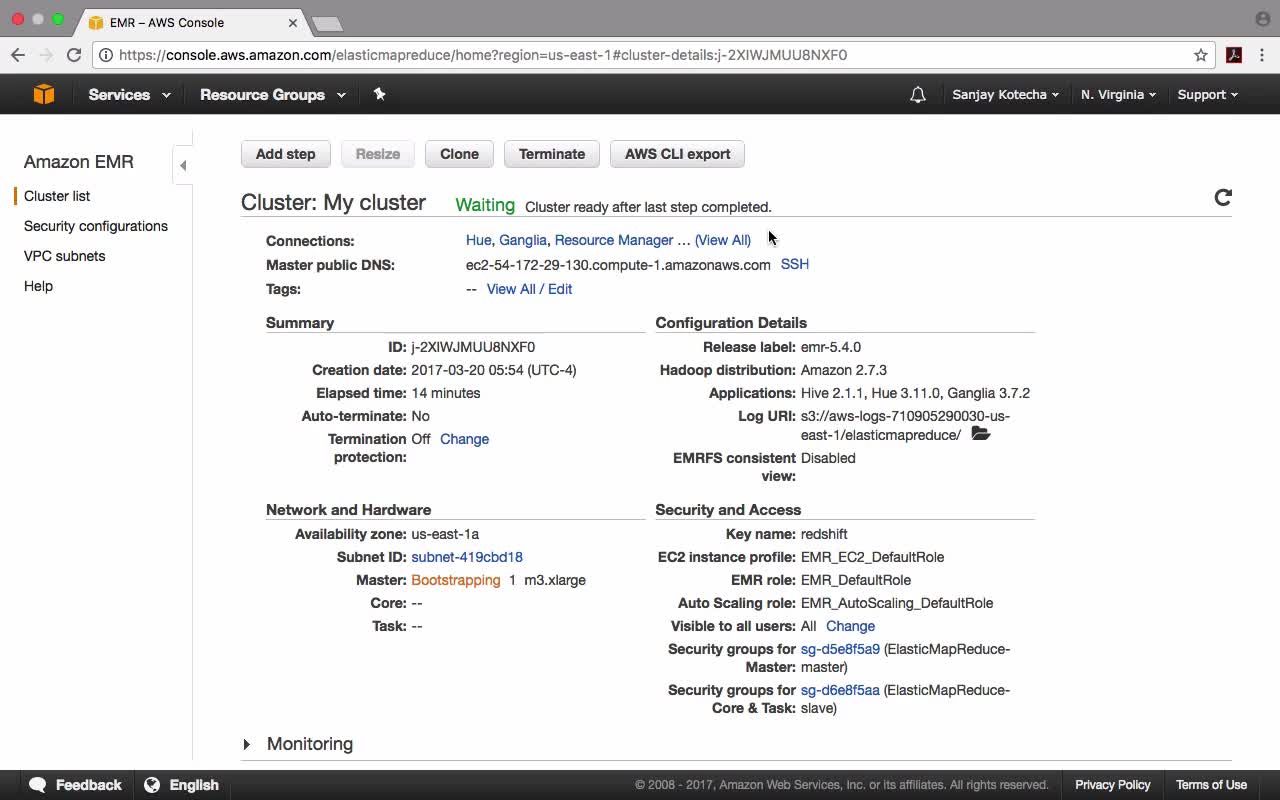Screen dimensions: 1280x800
Task: Click View All connections link
Action: click(723, 240)
